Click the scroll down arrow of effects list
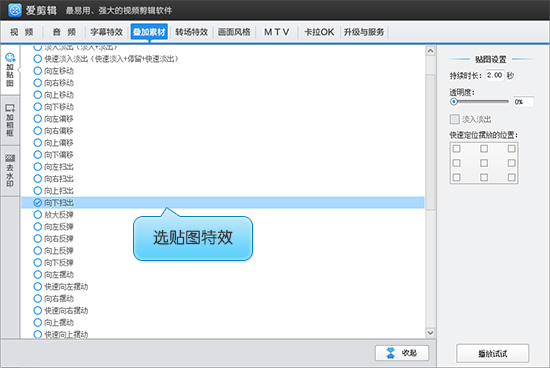 coord(430,332)
